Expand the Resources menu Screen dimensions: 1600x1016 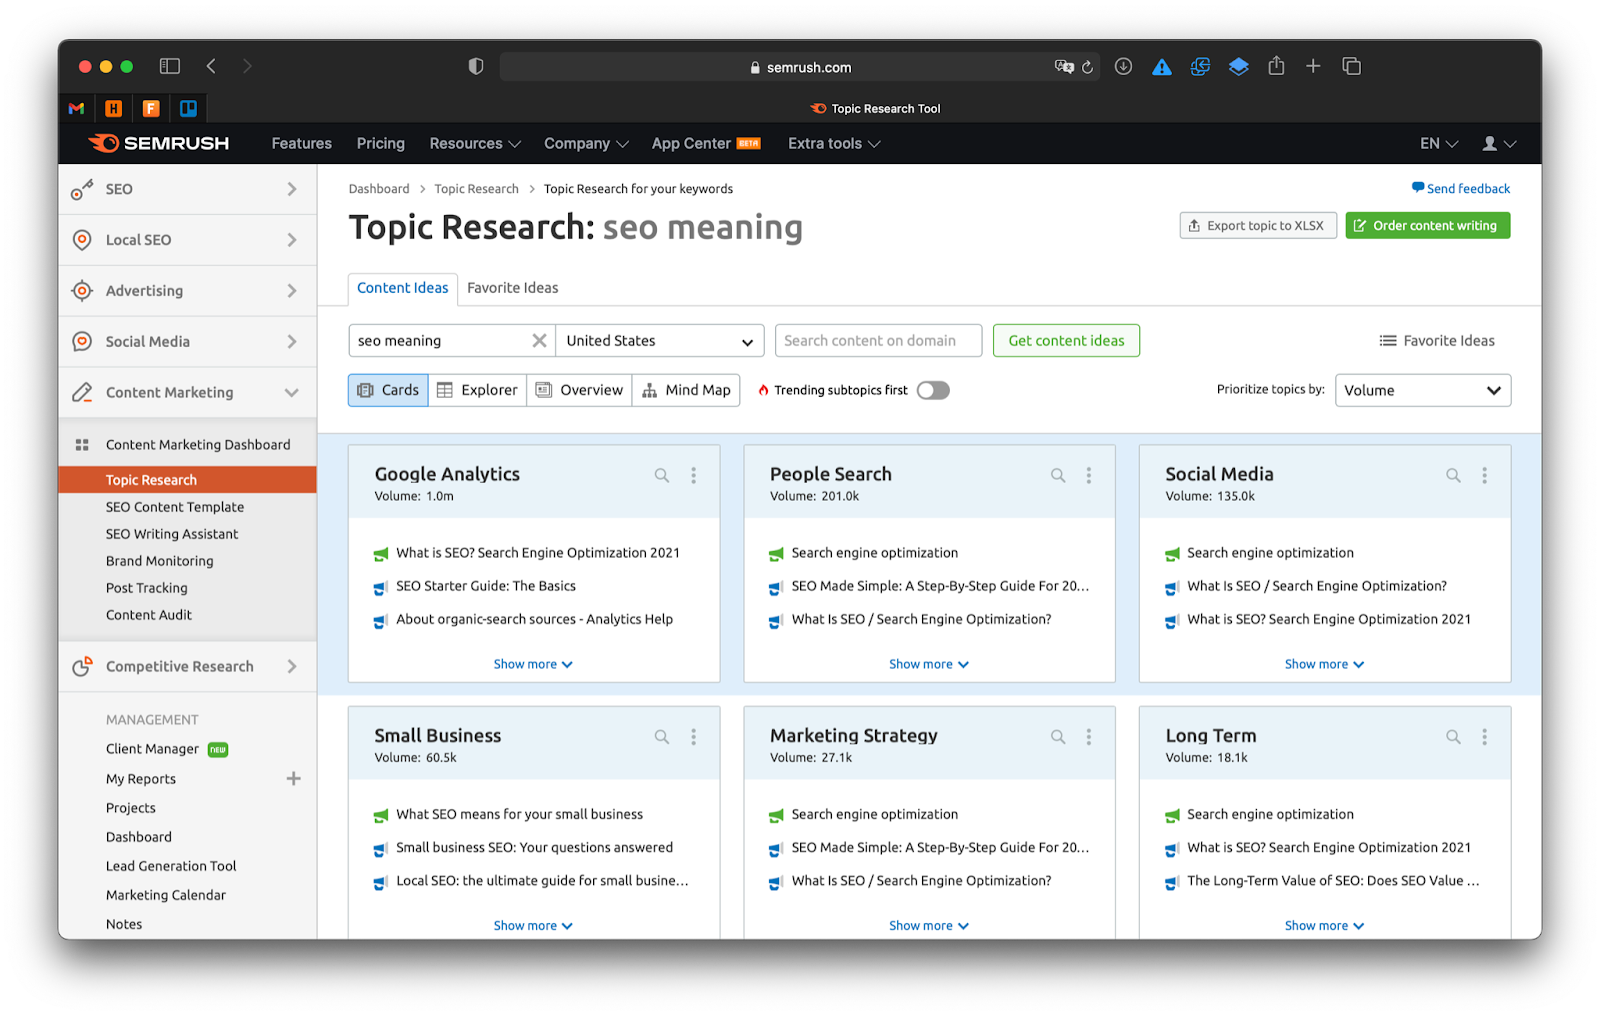pos(475,143)
